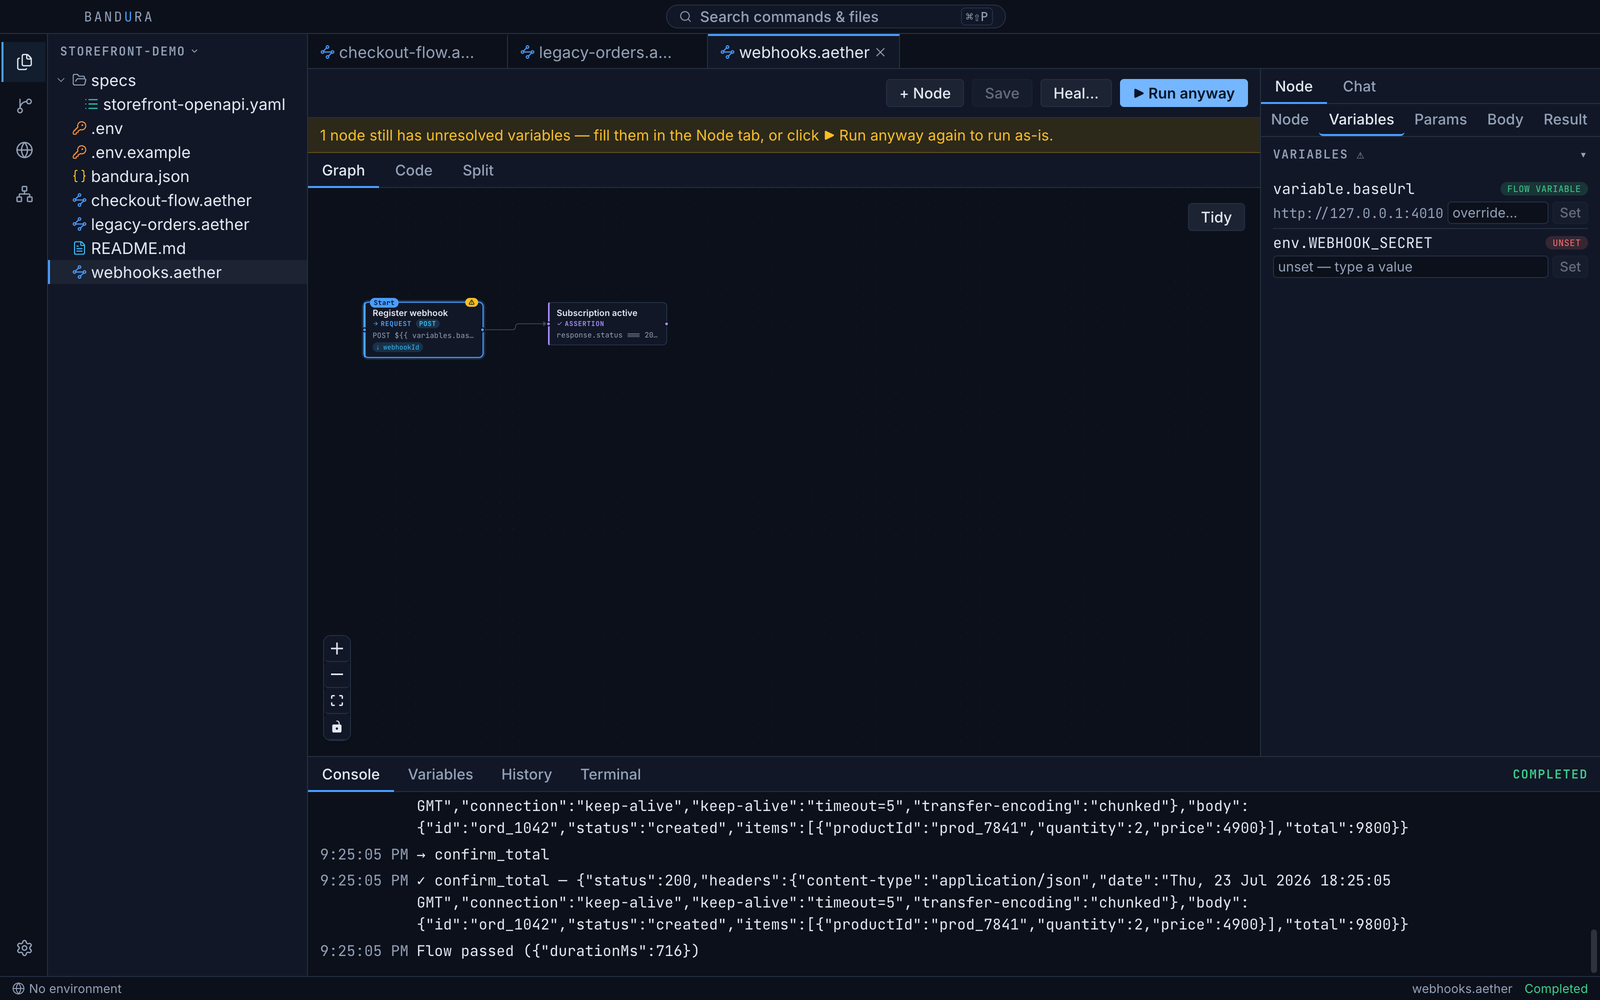Click the folder icon beside specs

(79, 80)
